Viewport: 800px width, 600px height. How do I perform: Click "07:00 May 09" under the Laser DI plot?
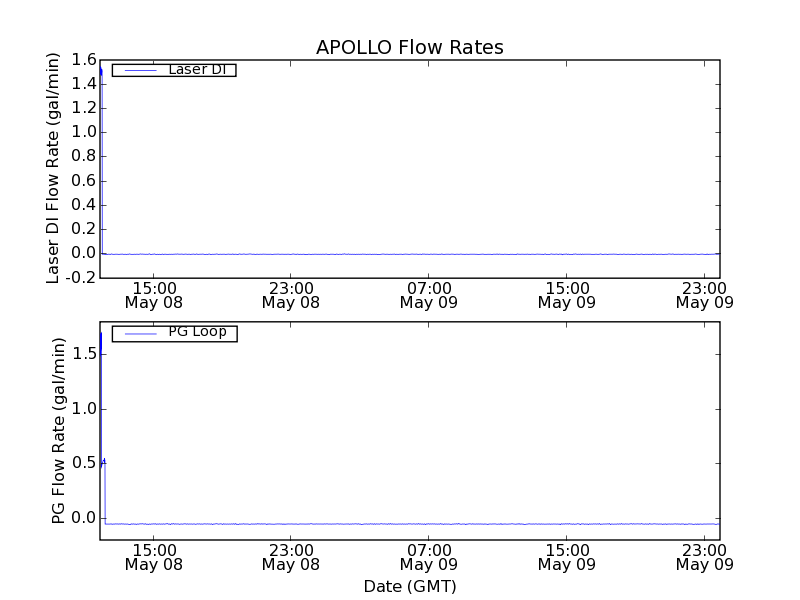pyautogui.click(x=429, y=295)
